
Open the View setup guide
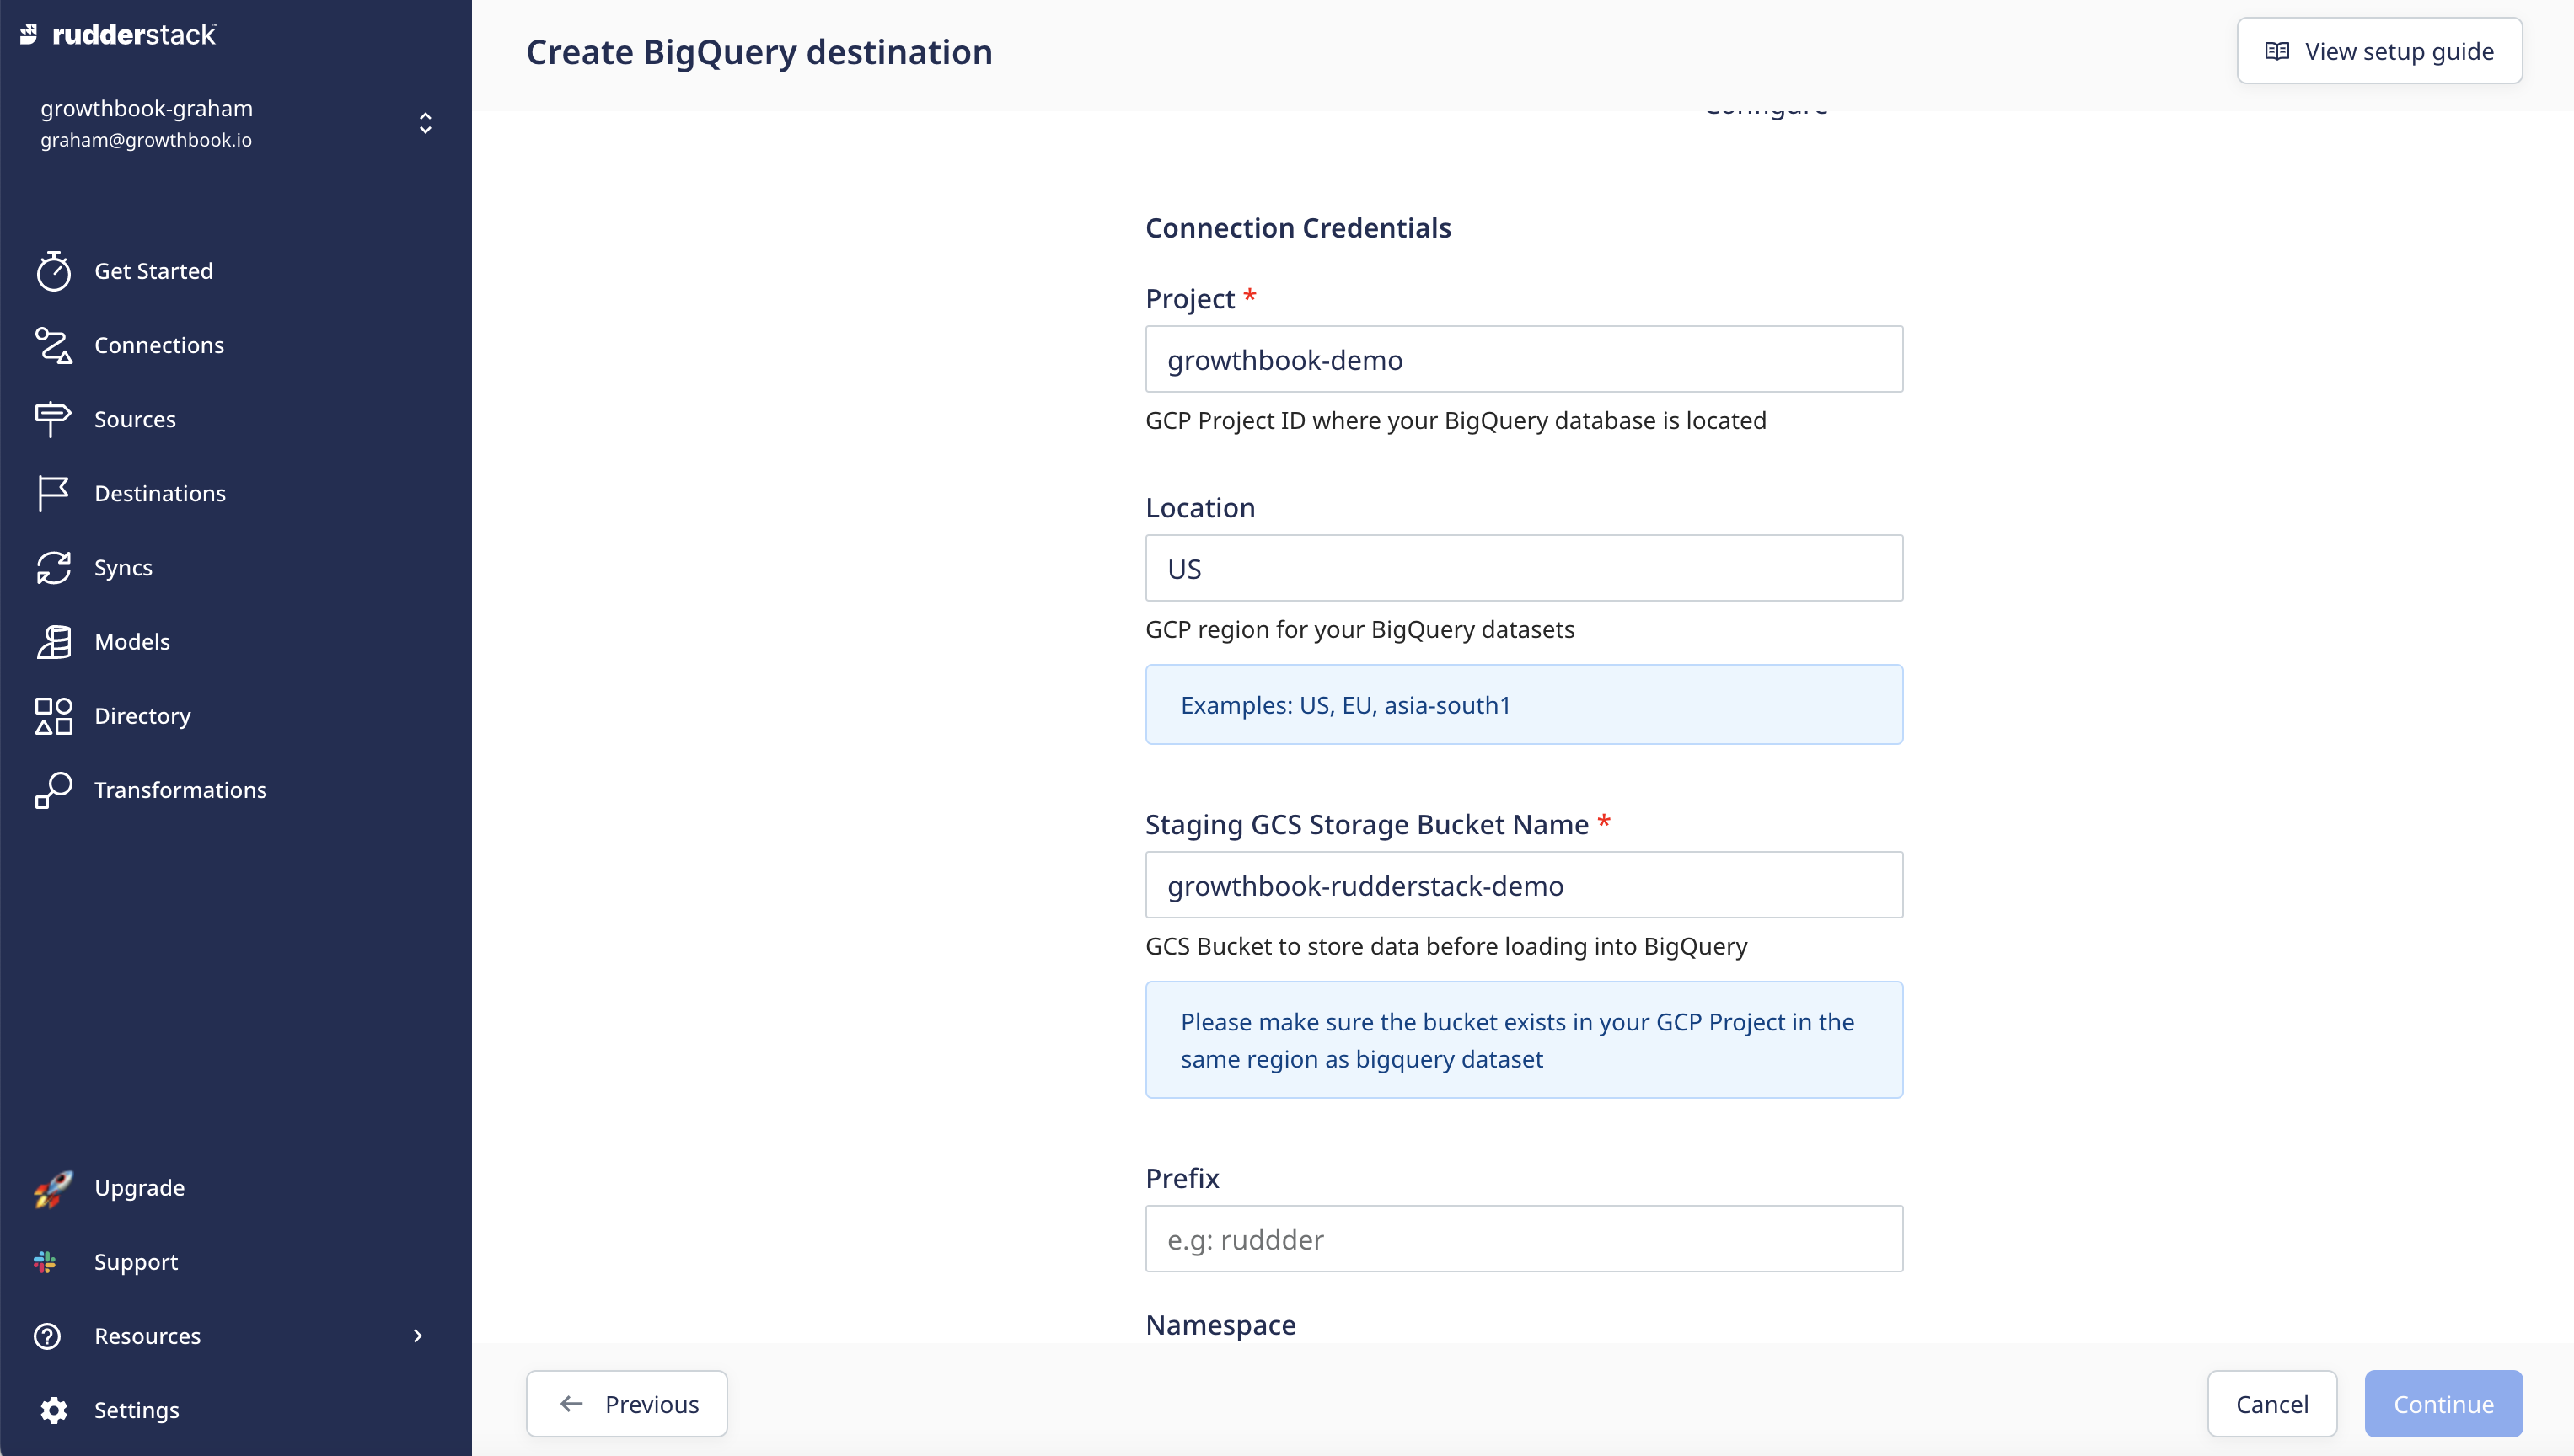pos(2379,51)
